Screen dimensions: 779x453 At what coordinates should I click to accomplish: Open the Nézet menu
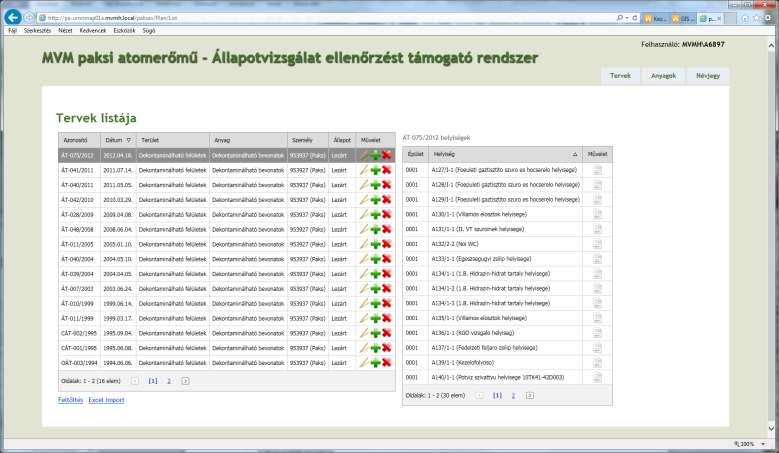(65, 31)
